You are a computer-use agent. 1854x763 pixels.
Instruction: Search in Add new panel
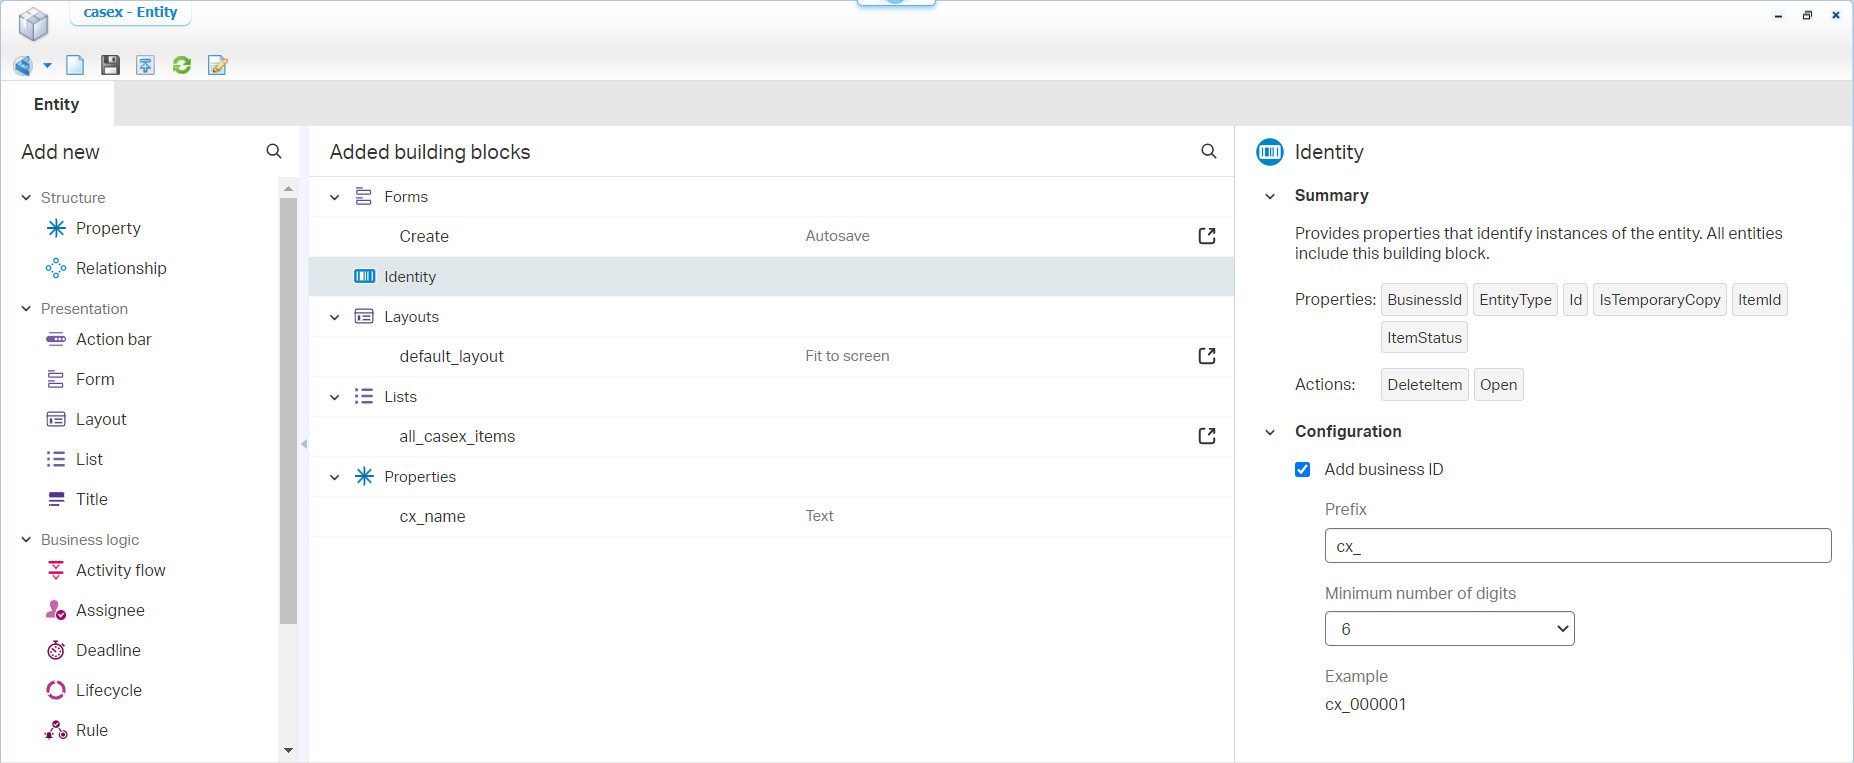coord(274,151)
